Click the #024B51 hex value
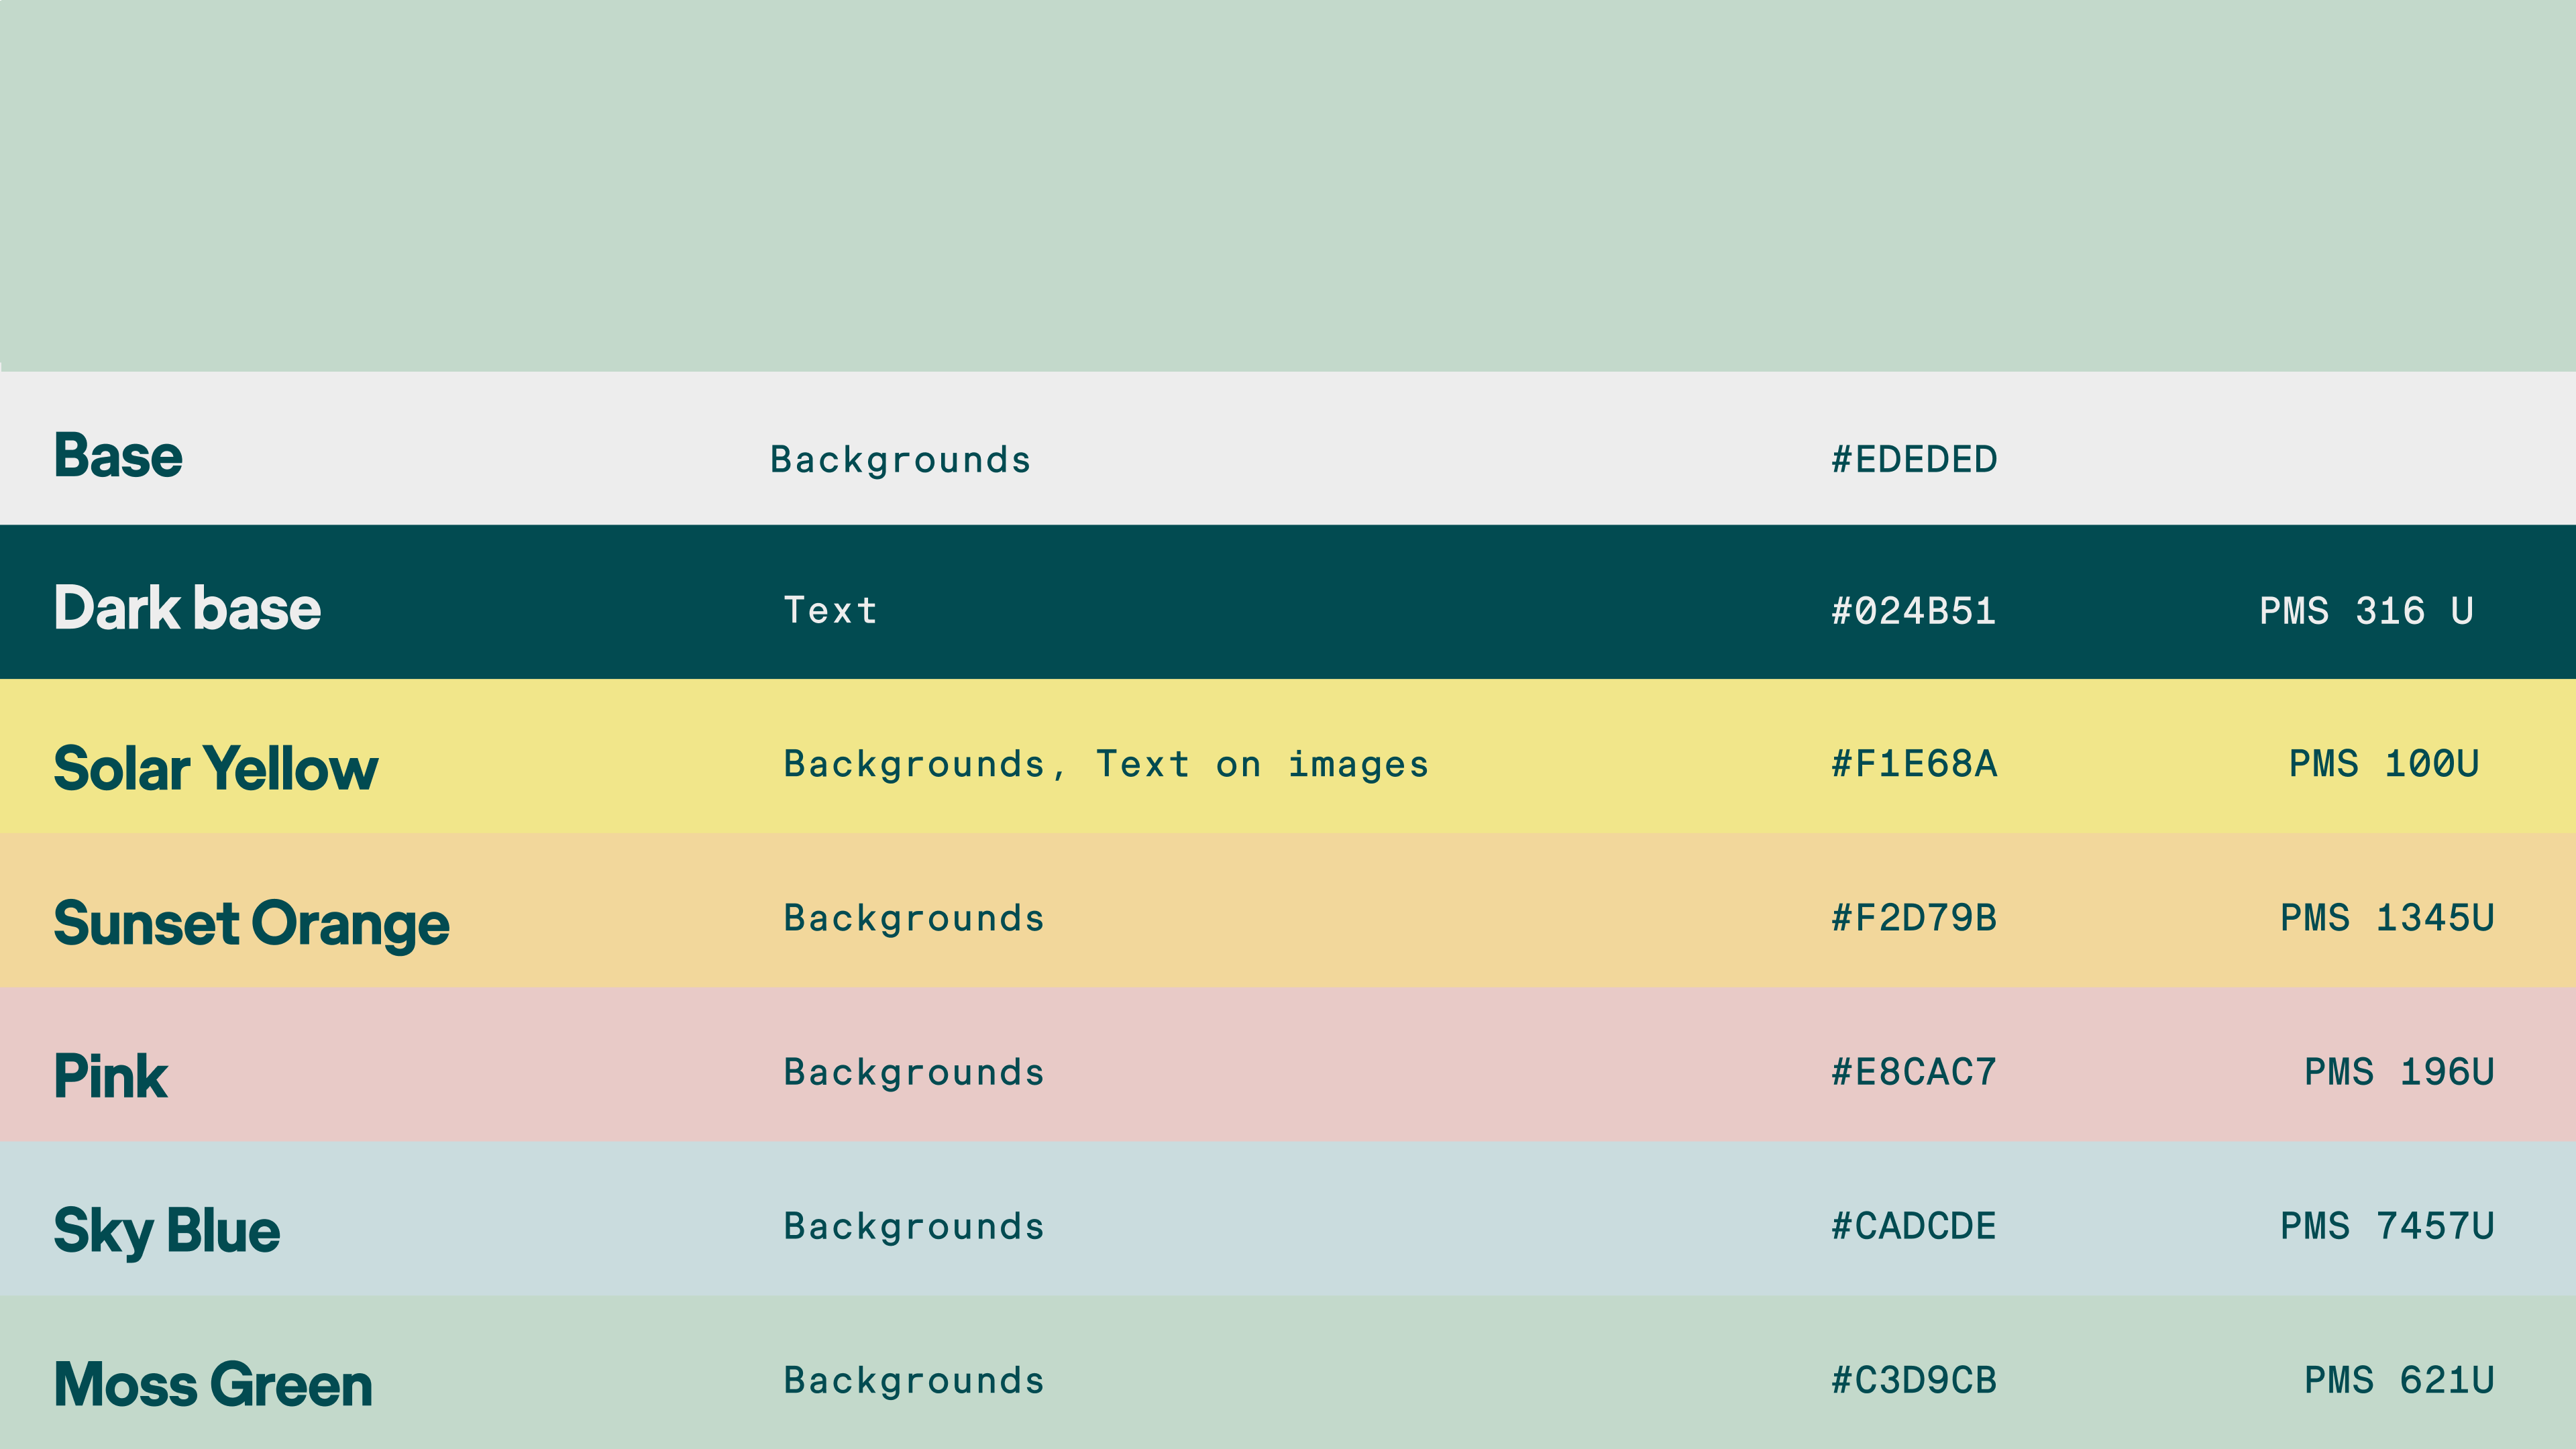The image size is (2576, 1449). [1913, 611]
